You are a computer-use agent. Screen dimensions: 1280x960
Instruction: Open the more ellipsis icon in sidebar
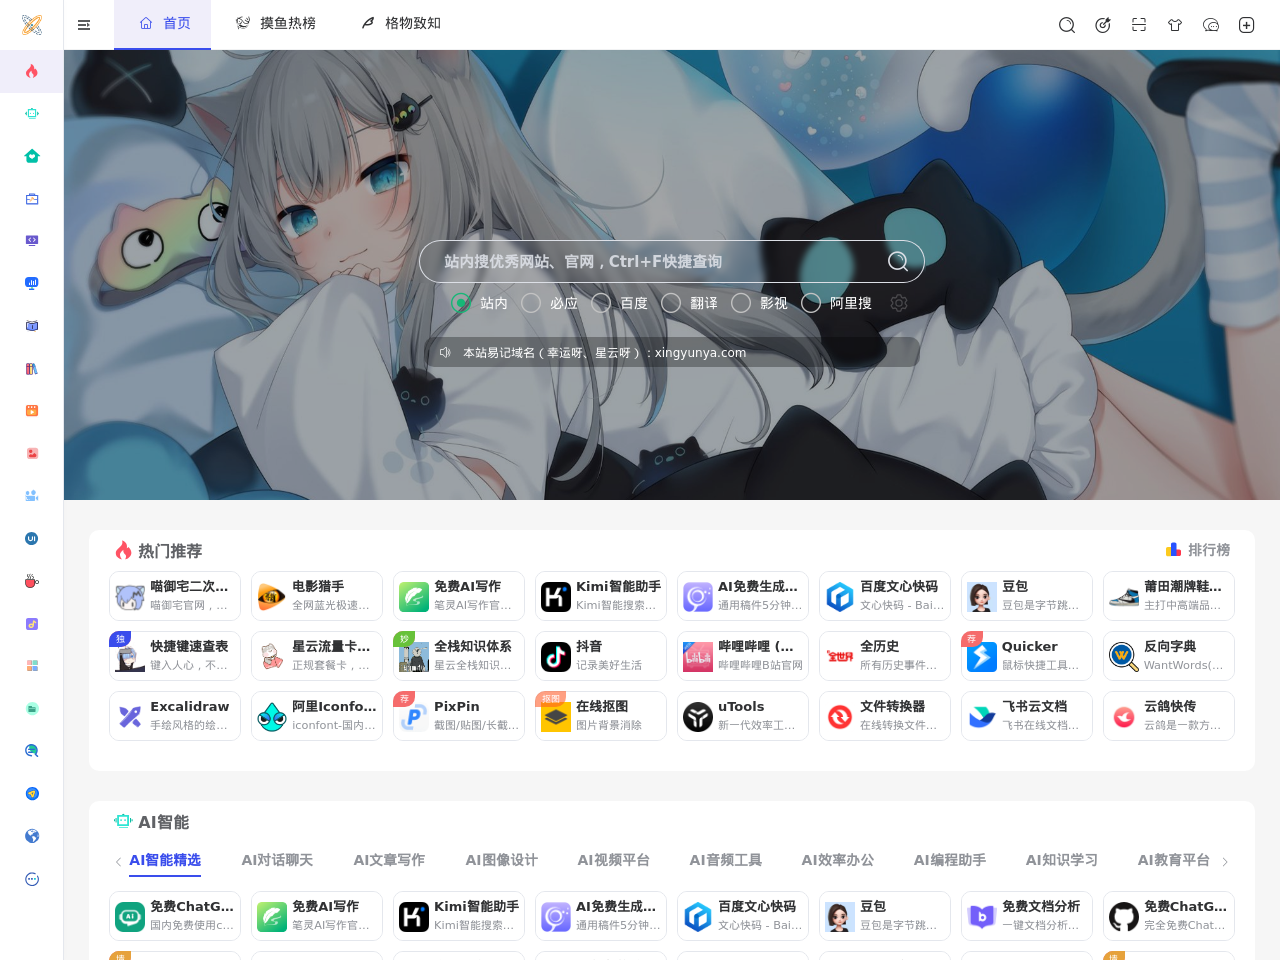(32, 879)
